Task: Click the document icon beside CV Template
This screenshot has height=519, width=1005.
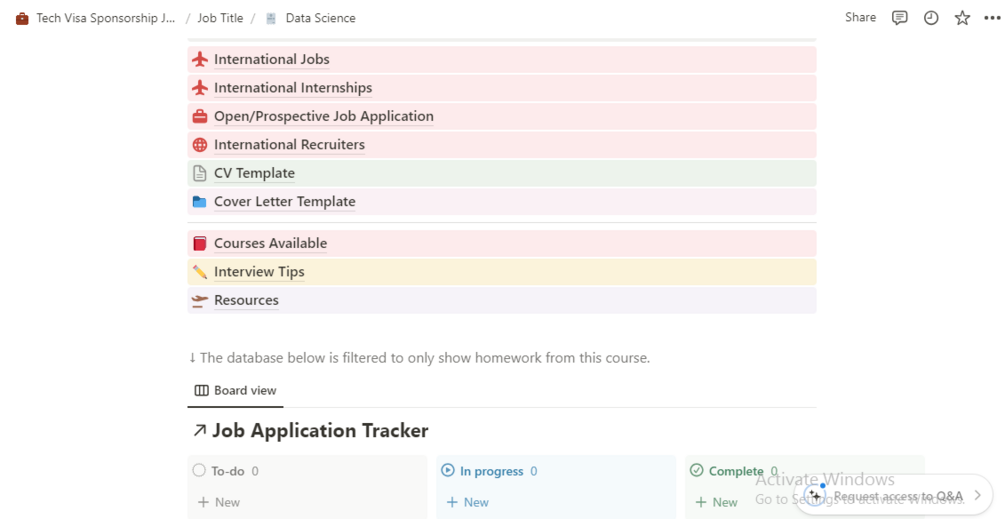Action: [x=200, y=173]
